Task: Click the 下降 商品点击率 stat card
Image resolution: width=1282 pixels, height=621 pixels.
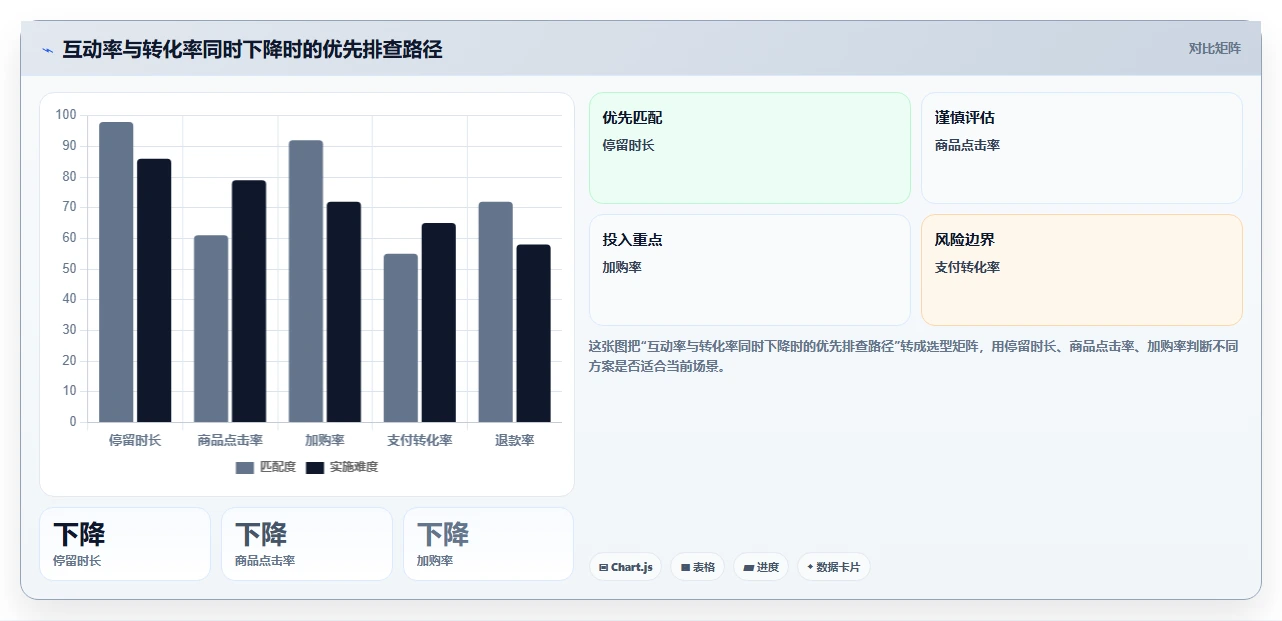Action: (307, 544)
